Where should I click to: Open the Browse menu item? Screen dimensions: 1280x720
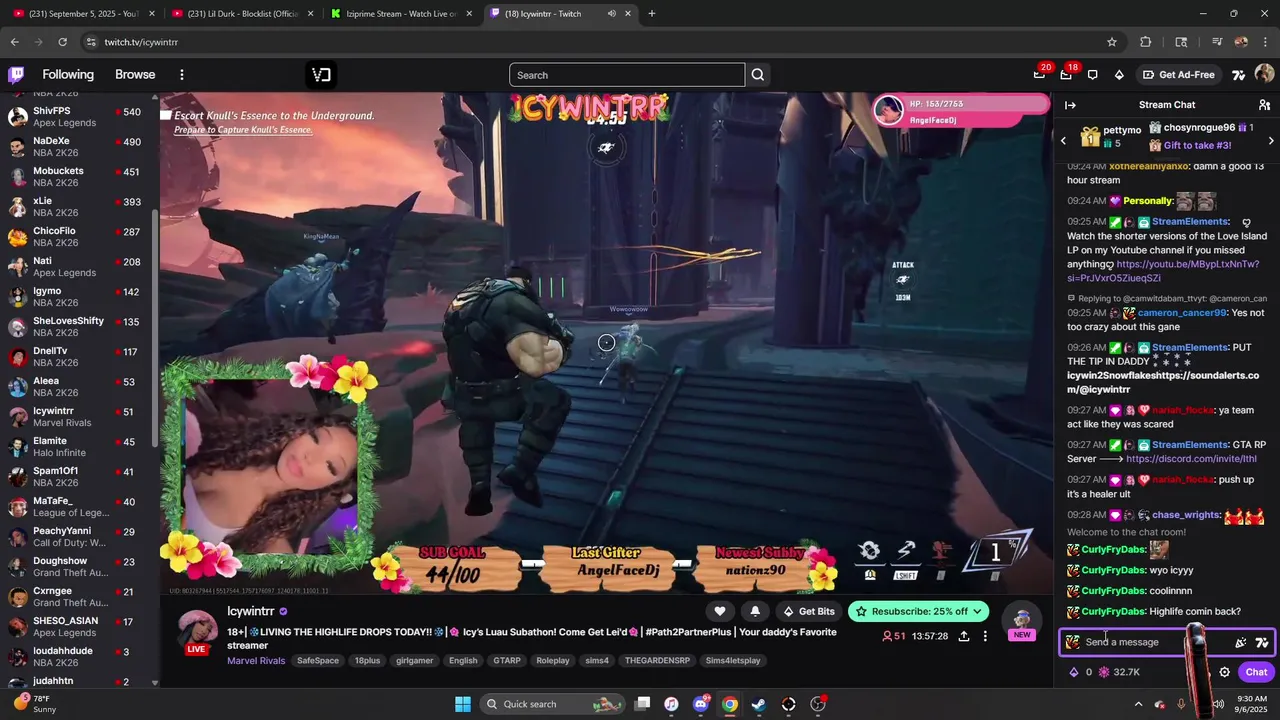tap(135, 75)
